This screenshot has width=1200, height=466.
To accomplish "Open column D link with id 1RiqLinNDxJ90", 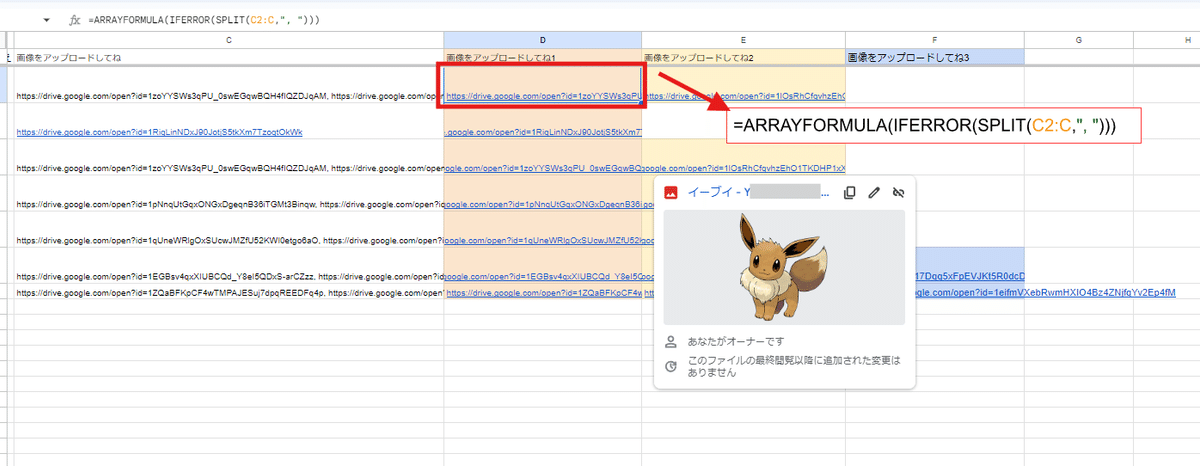I will 543,132.
